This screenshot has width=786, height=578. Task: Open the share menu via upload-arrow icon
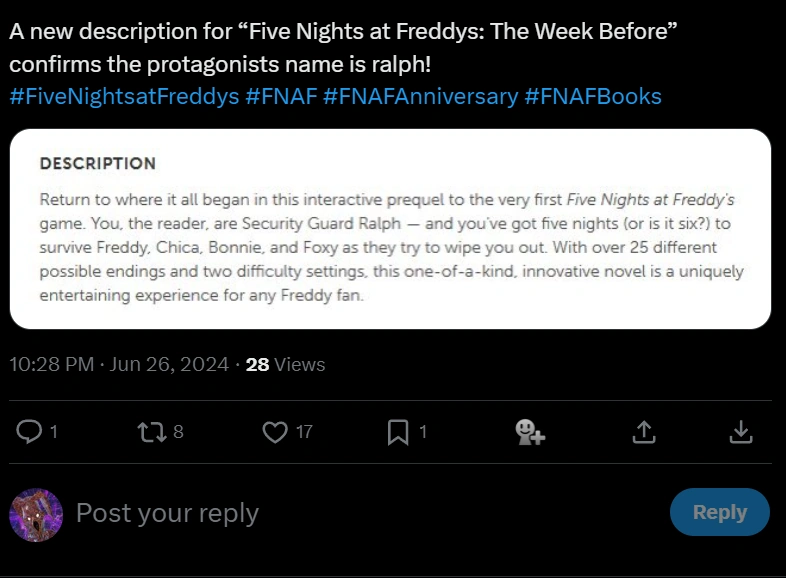pyautogui.click(x=644, y=431)
